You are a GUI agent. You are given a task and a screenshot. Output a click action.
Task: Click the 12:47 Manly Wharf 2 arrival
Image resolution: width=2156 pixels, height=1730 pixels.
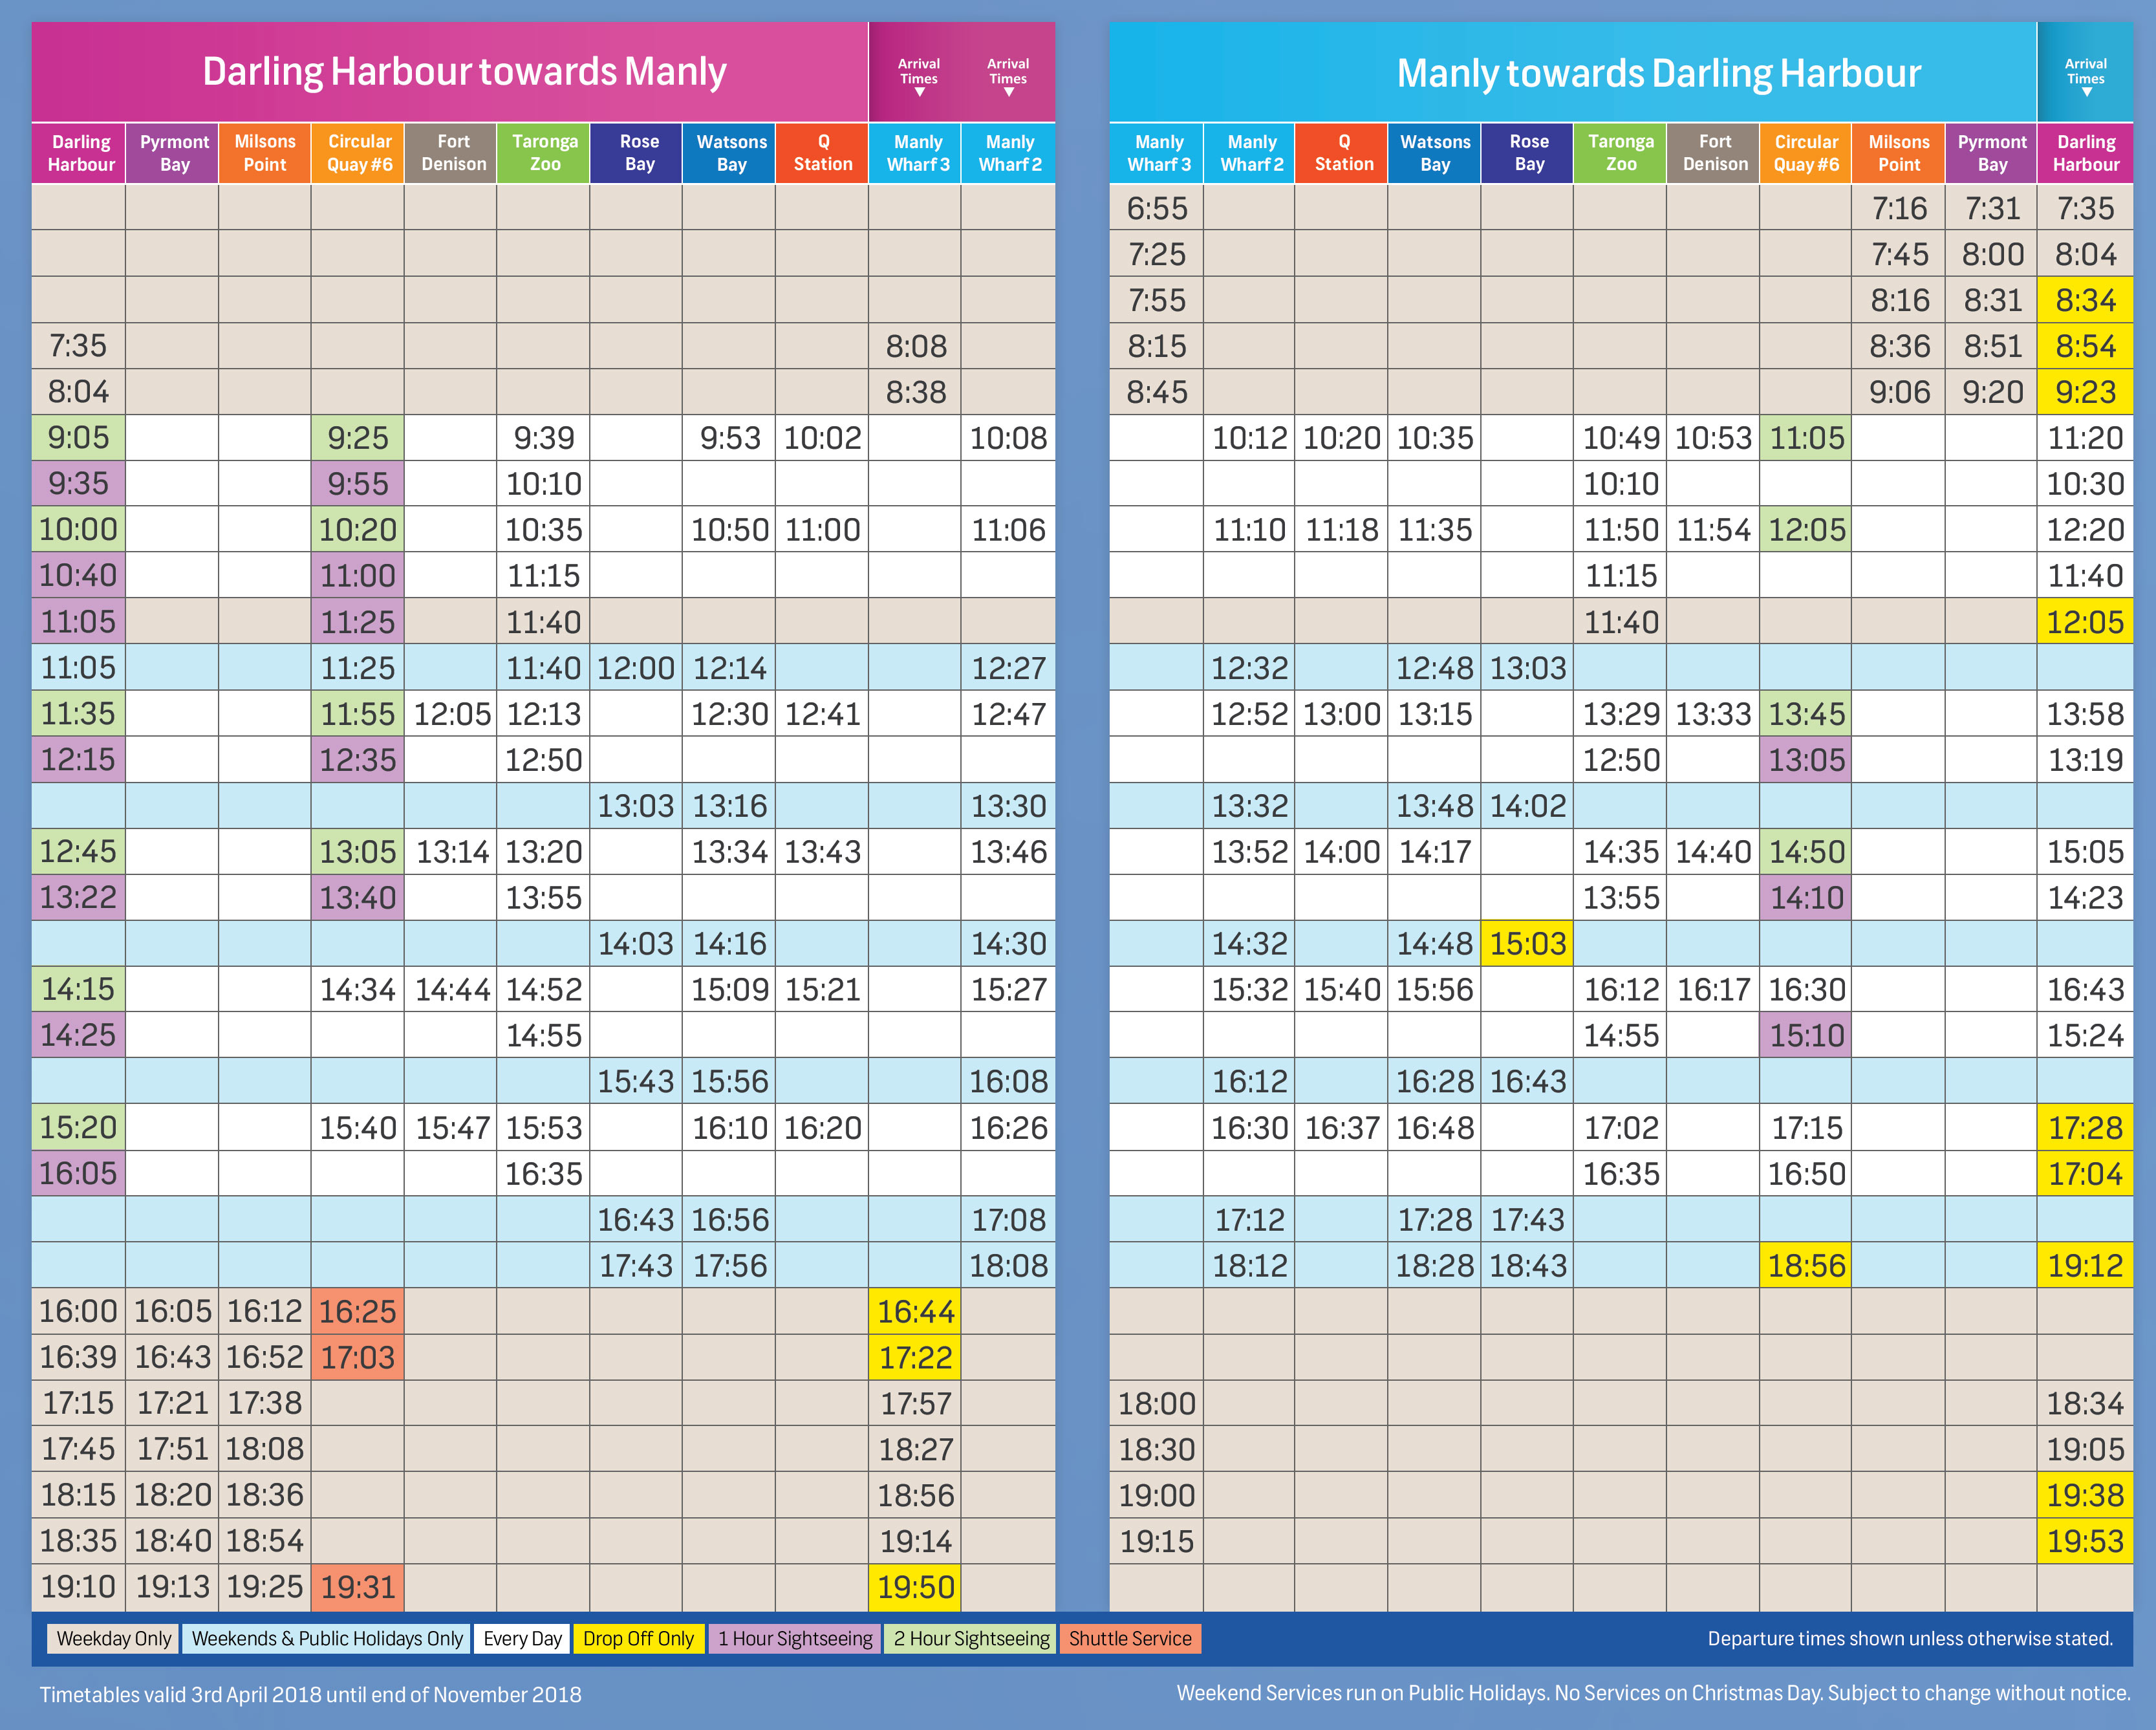coord(1008,714)
